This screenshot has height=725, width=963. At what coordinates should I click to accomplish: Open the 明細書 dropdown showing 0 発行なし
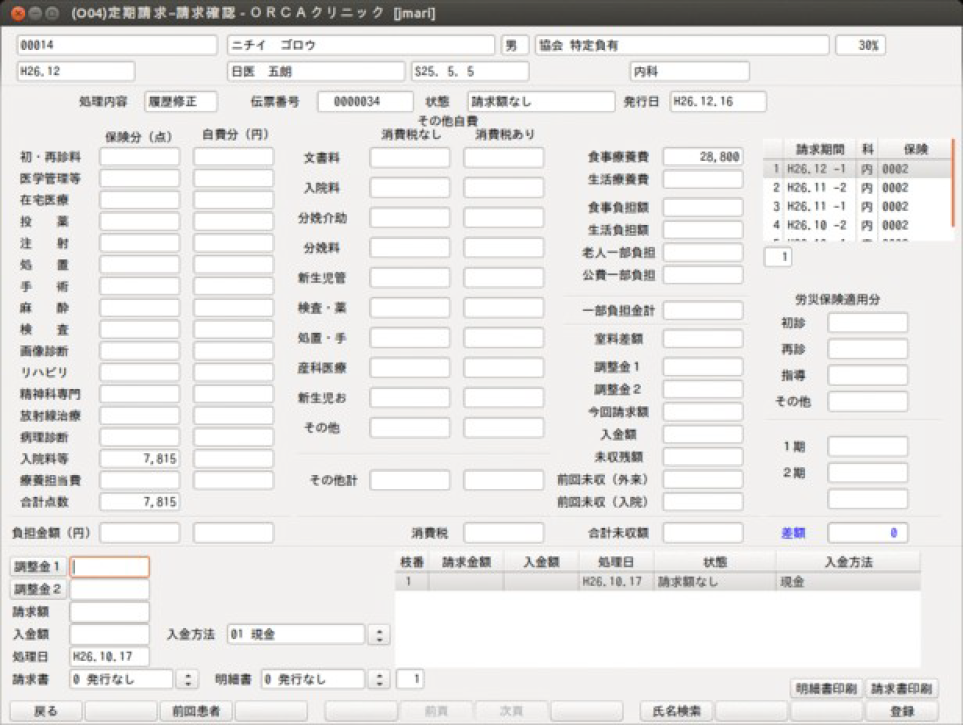379,679
